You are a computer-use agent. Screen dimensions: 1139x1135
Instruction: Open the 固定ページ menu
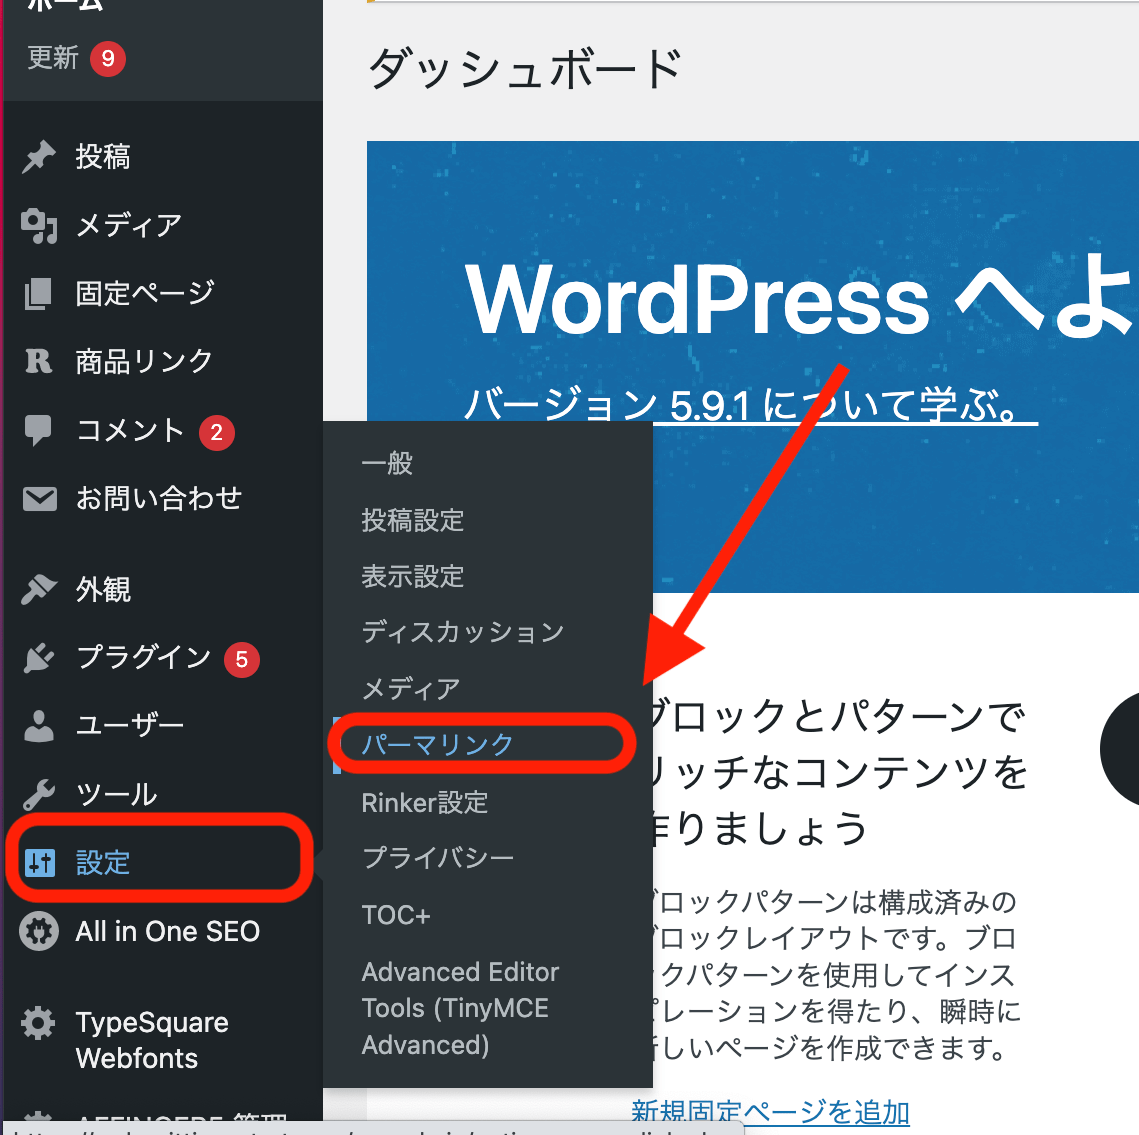(x=145, y=294)
